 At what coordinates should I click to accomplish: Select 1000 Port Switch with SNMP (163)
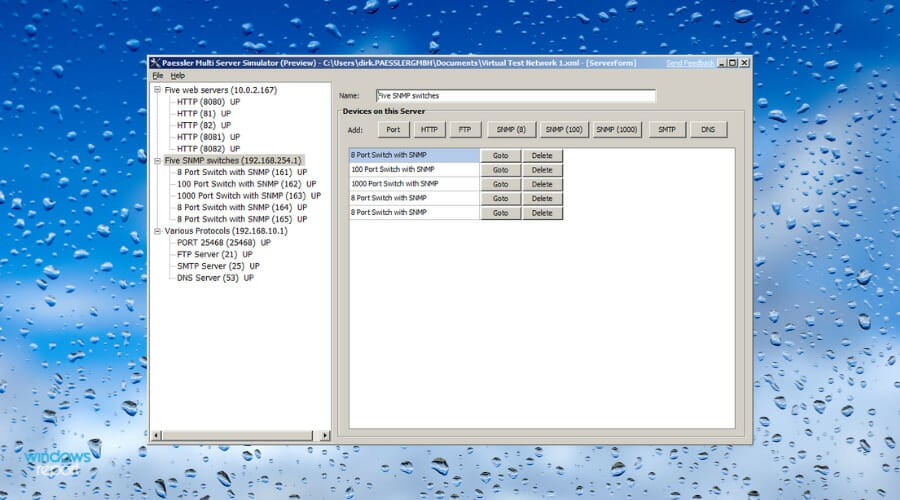pos(249,196)
